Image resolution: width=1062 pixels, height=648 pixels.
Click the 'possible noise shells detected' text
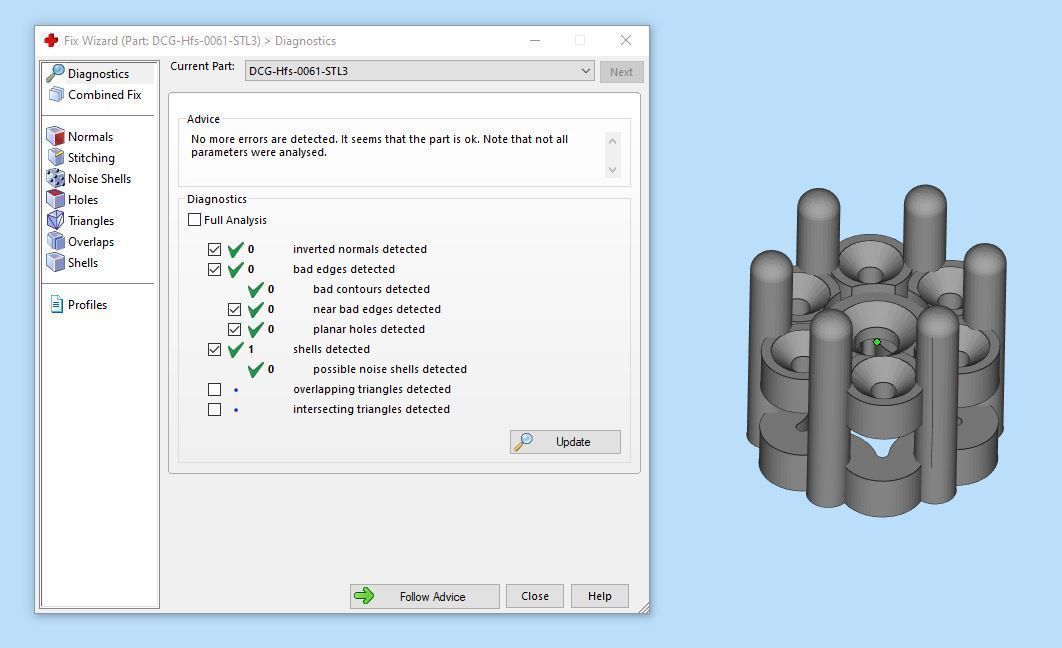(x=389, y=369)
